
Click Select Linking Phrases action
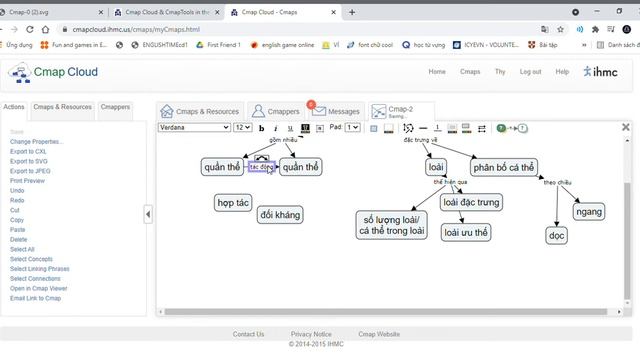click(40, 269)
